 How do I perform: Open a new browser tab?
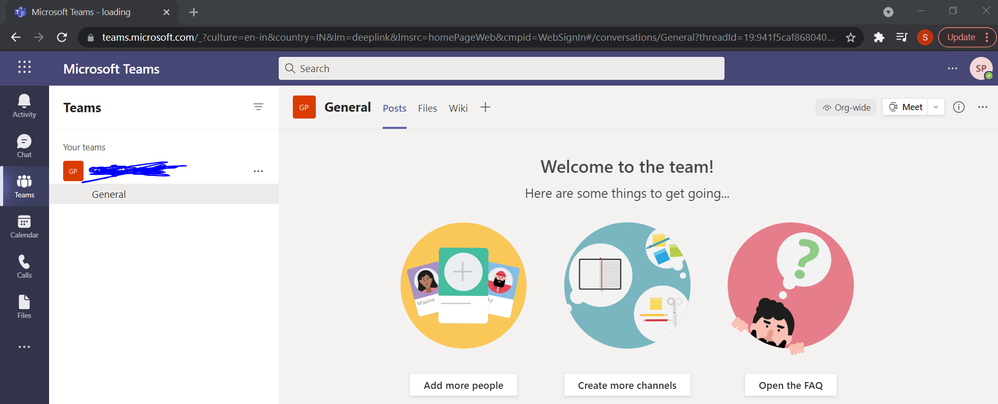[x=193, y=12]
